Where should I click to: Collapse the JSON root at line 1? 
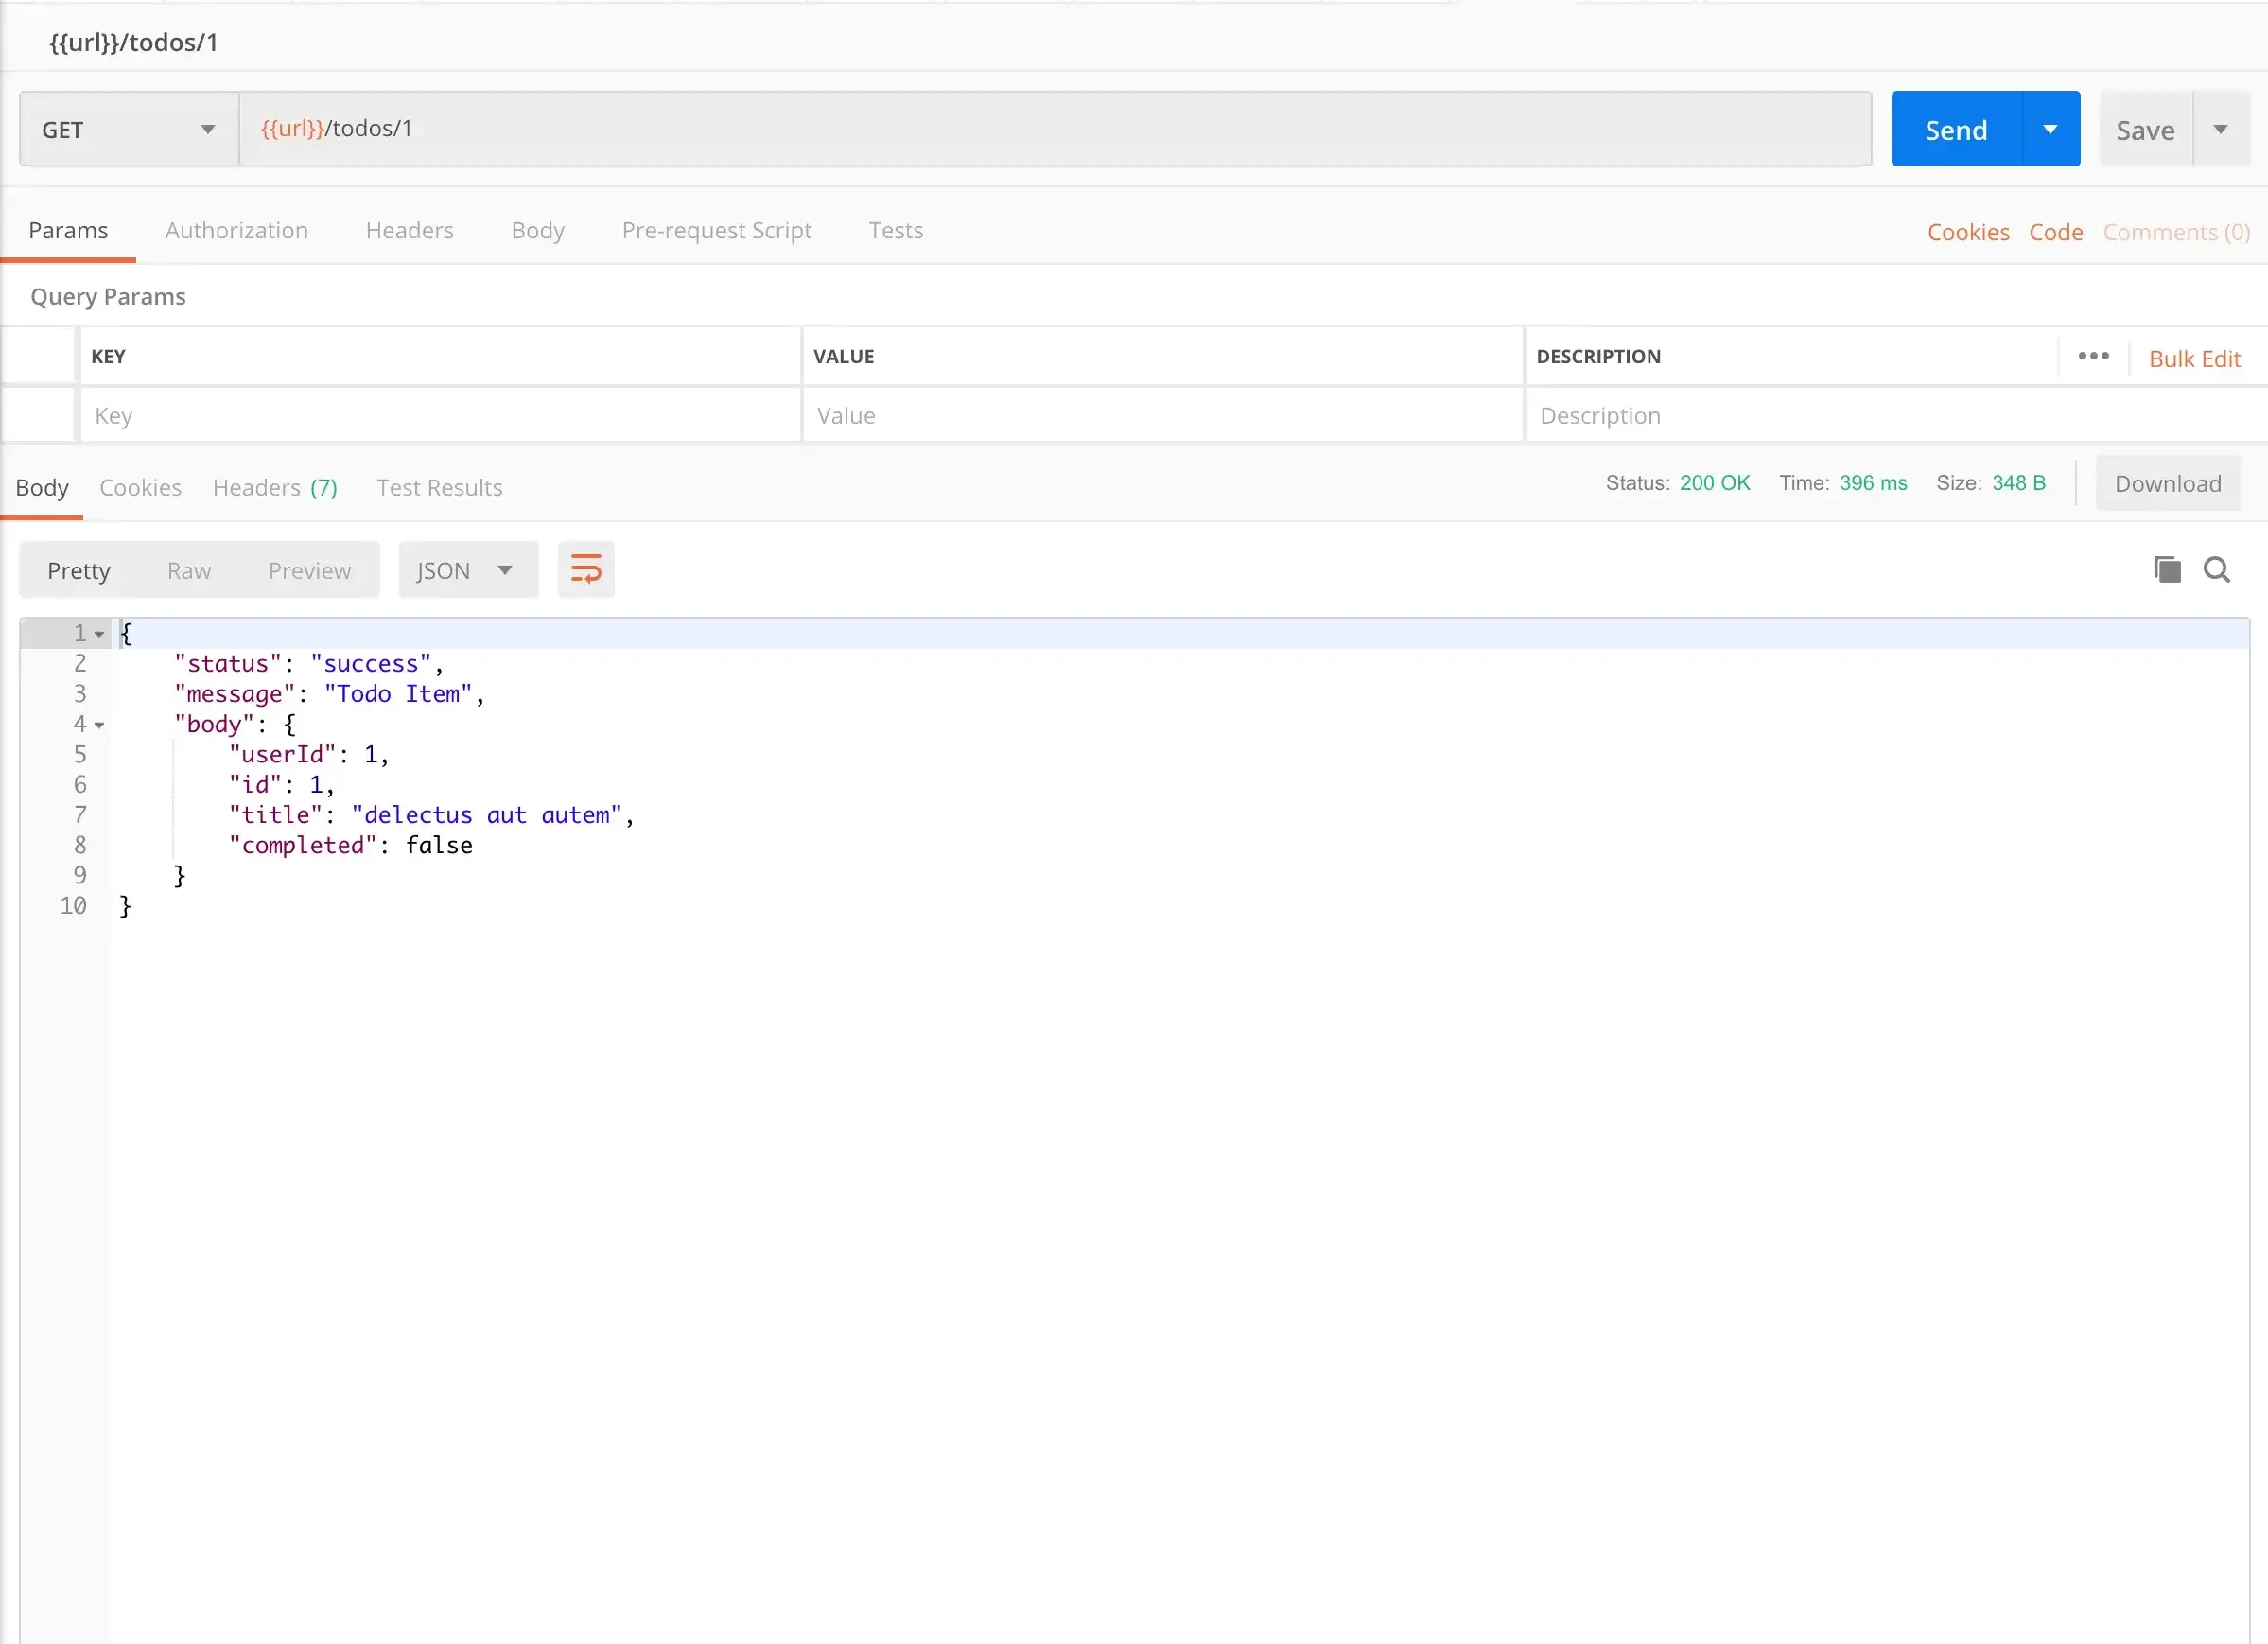[x=99, y=634]
